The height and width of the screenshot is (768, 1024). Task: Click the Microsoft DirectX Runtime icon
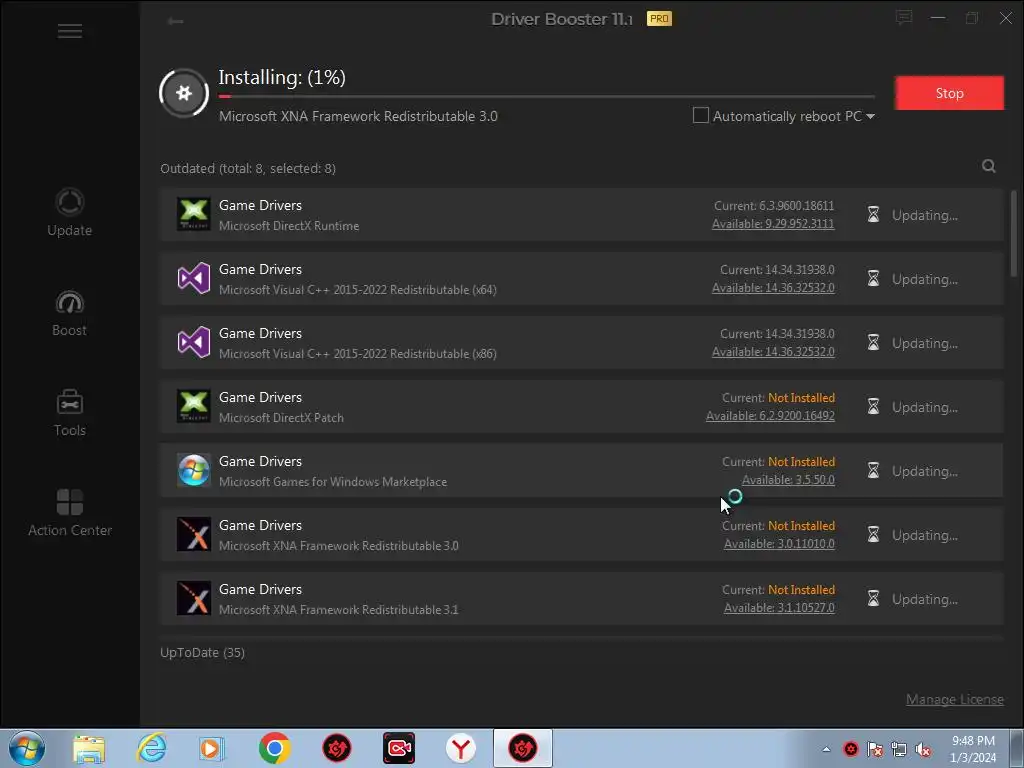point(194,214)
